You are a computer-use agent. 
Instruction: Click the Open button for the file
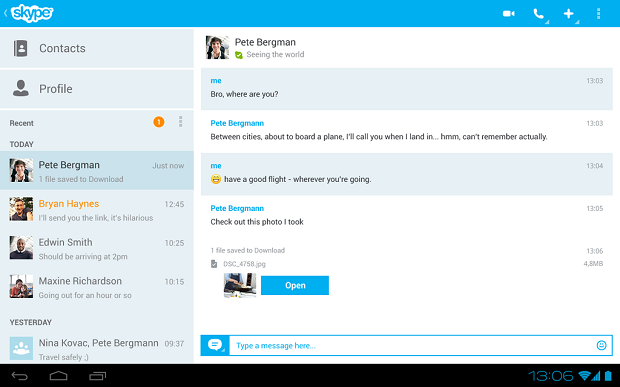coord(295,285)
